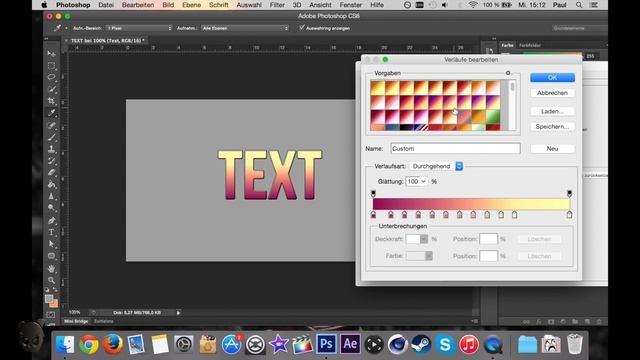The width and height of the screenshot is (640, 360).
Task: Select the right opacity stop above gradient
Action: point(569,193)
